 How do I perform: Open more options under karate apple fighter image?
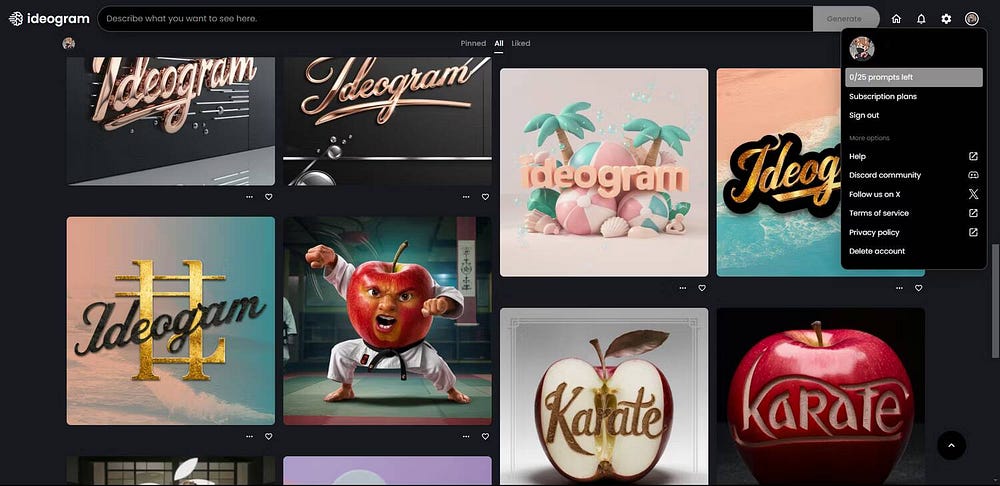tap(466, 437)
